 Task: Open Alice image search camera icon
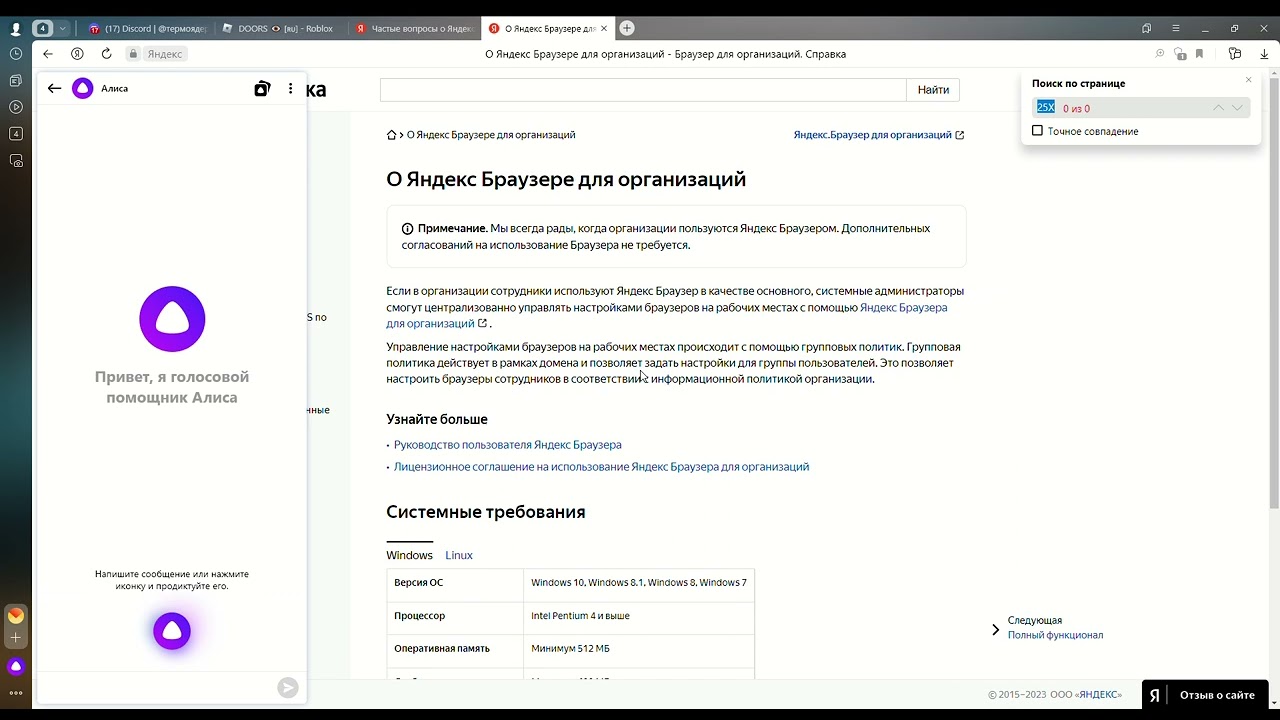pos(262,88)
